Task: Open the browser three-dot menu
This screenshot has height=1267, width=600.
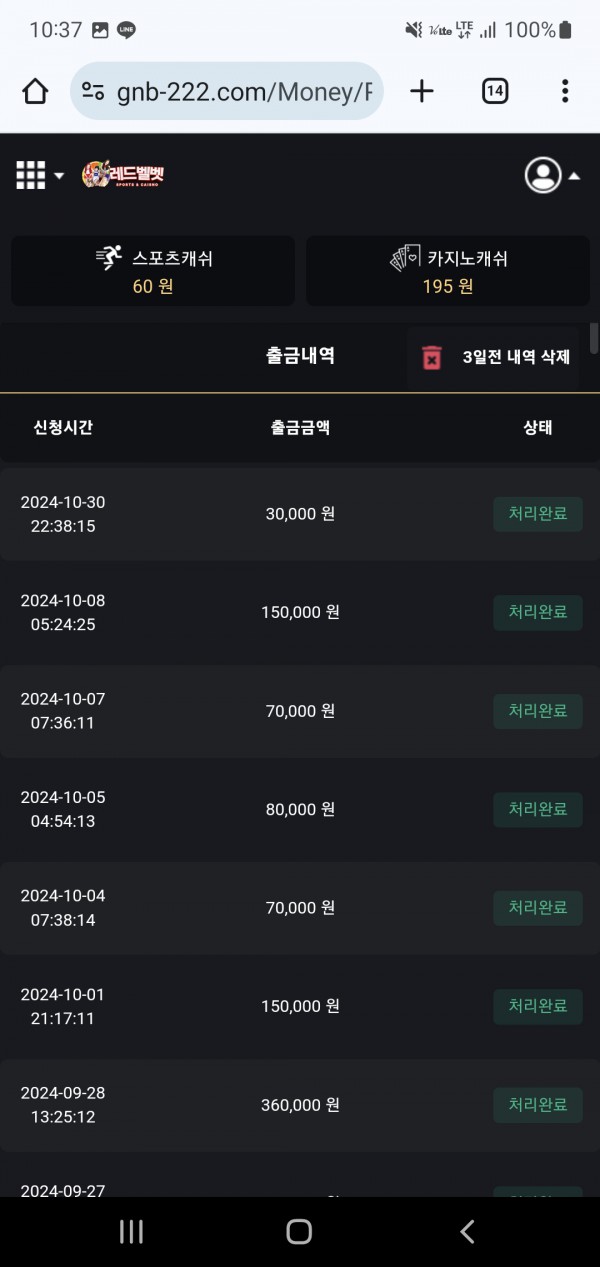Action: pyautogui.click(x=565, y=92)
